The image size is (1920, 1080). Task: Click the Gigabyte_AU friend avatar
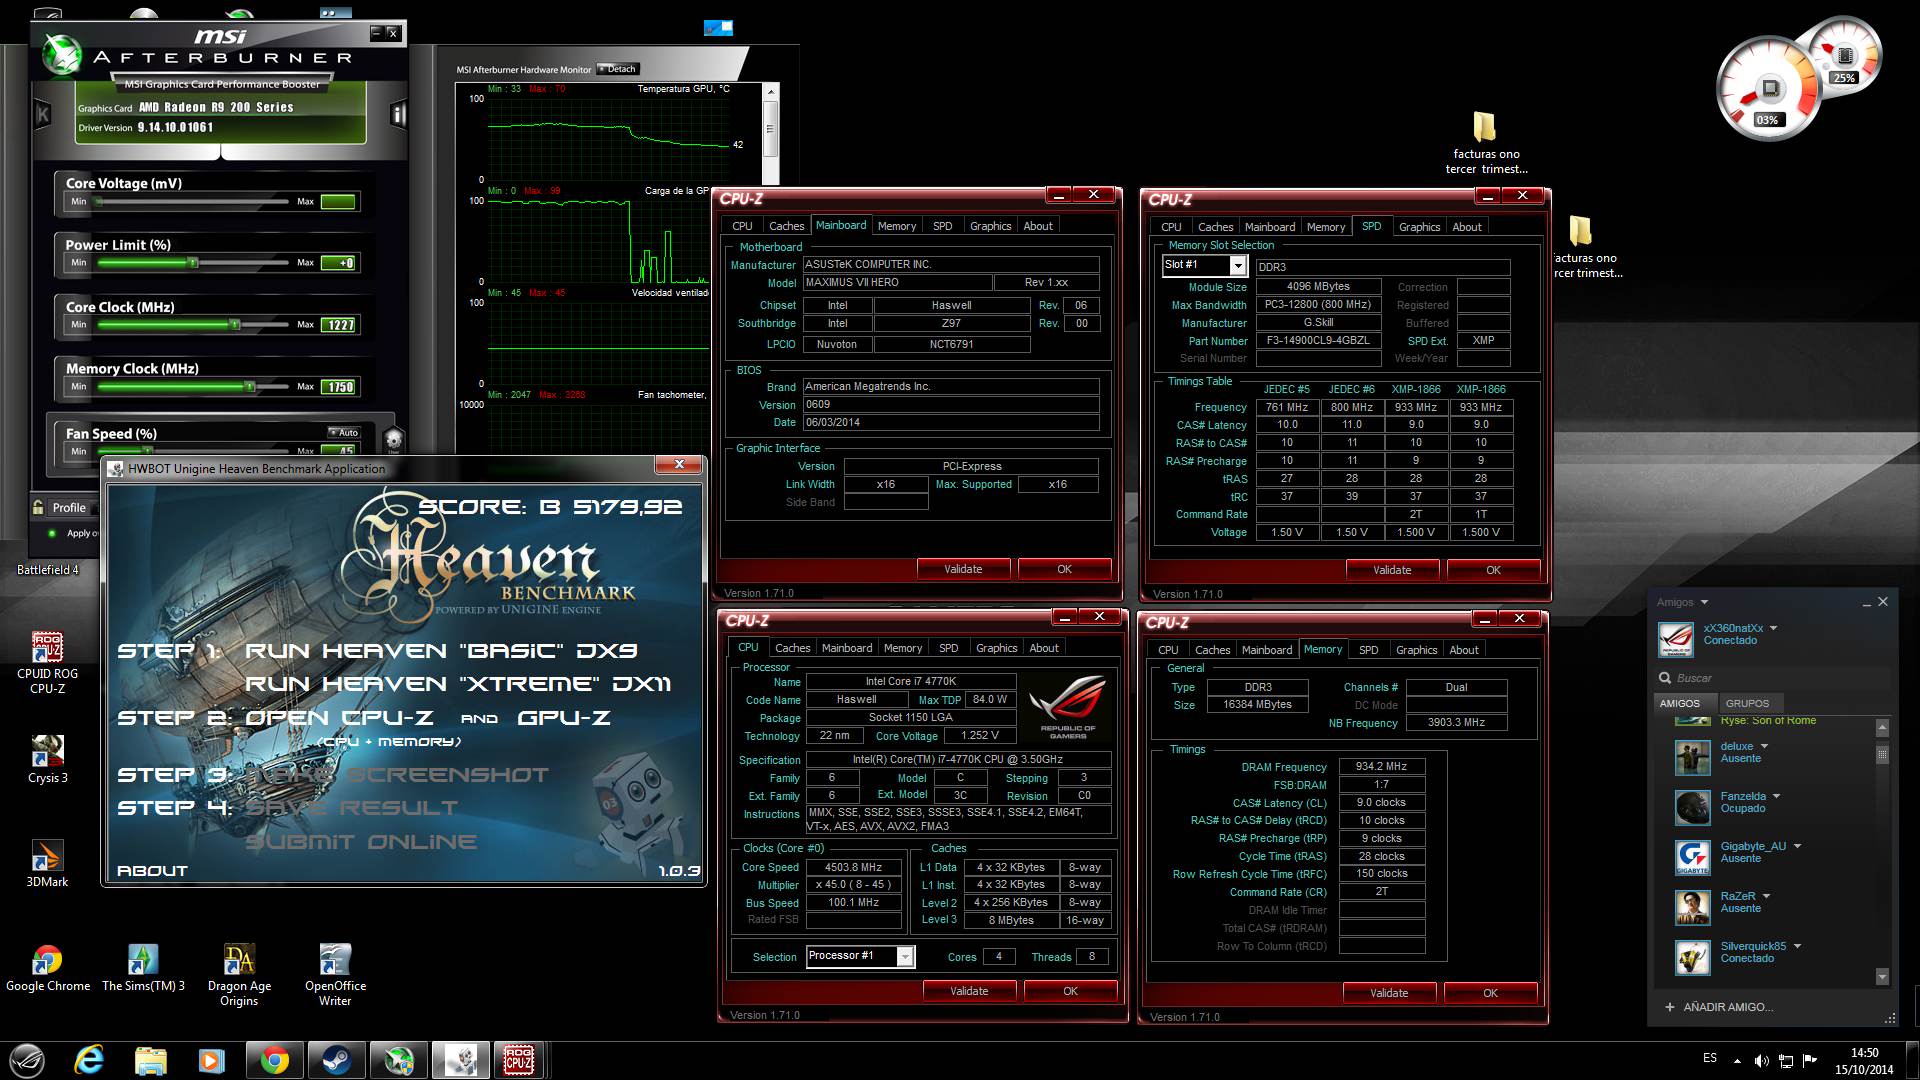[1692, 857]
